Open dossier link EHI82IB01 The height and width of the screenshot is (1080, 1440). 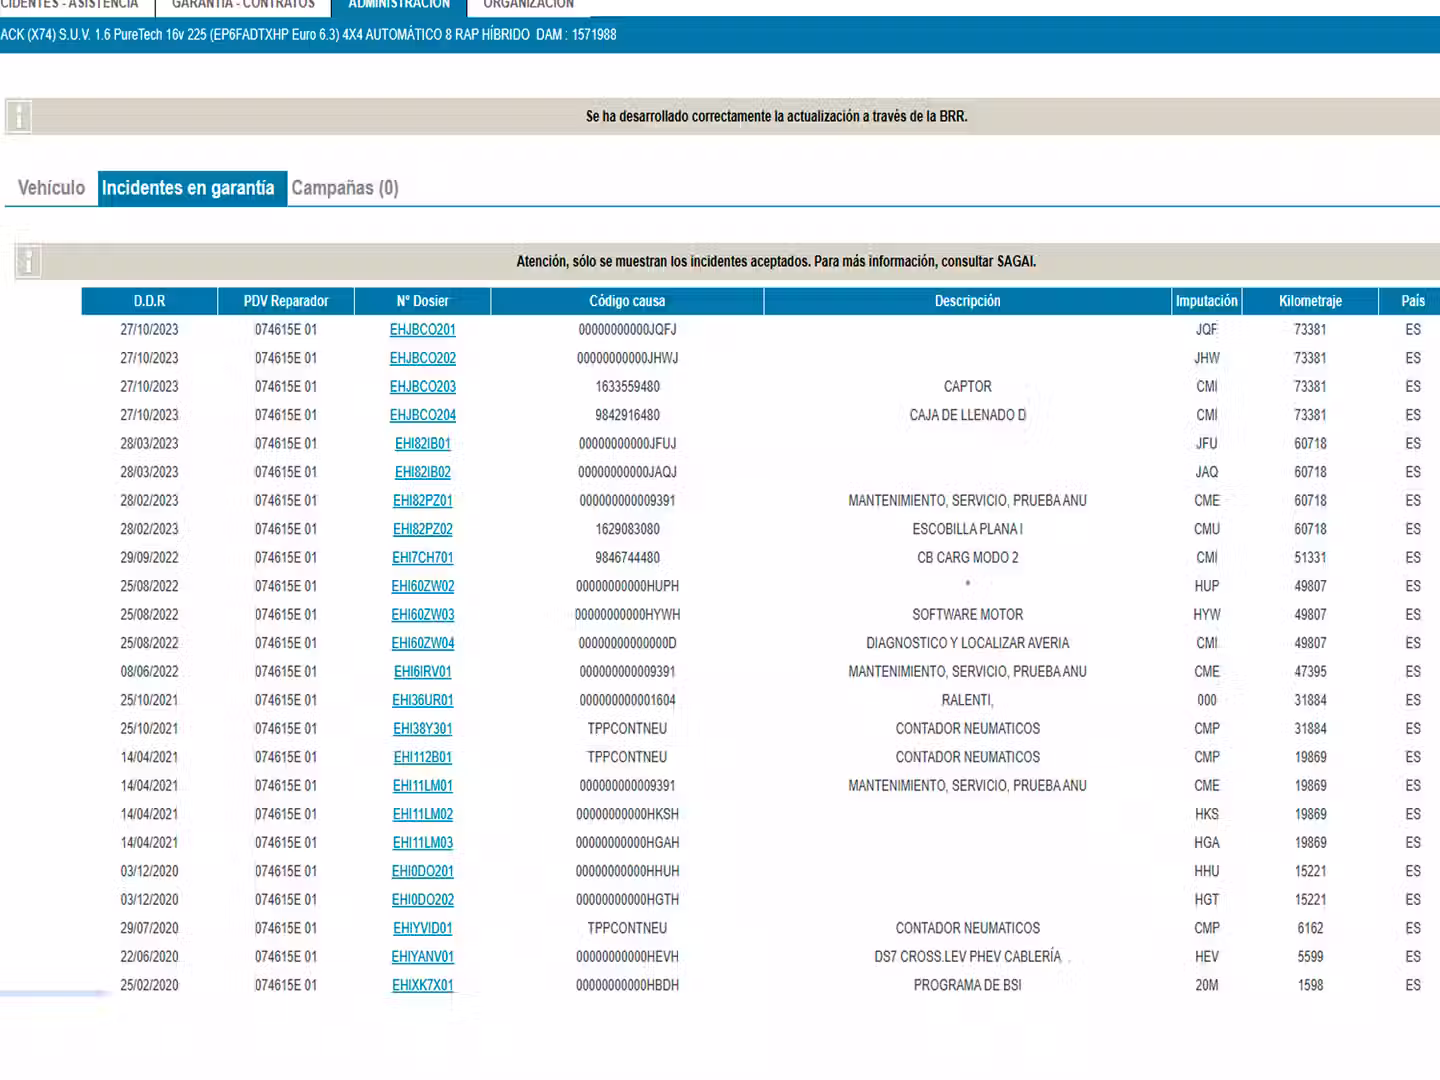[423, 444]
